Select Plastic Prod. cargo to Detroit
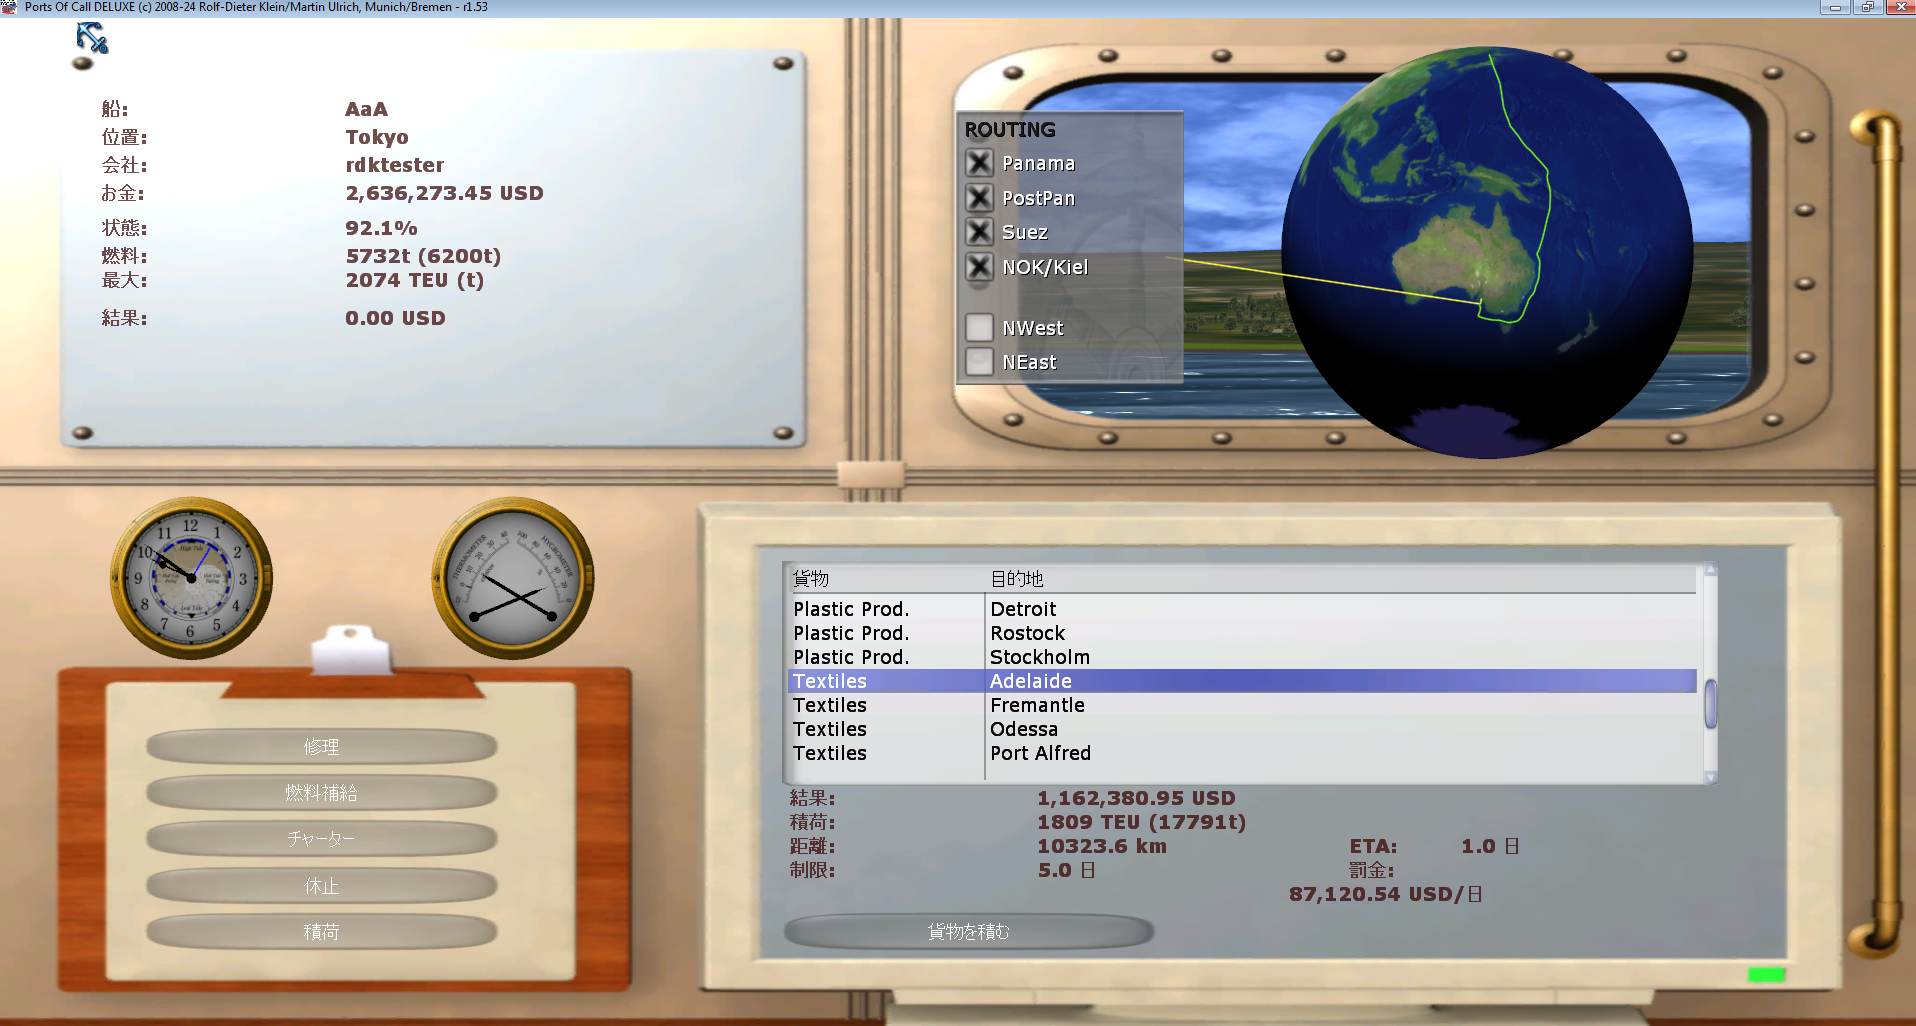The width and height of the screenshot is (1916, 1026). 1242,609
